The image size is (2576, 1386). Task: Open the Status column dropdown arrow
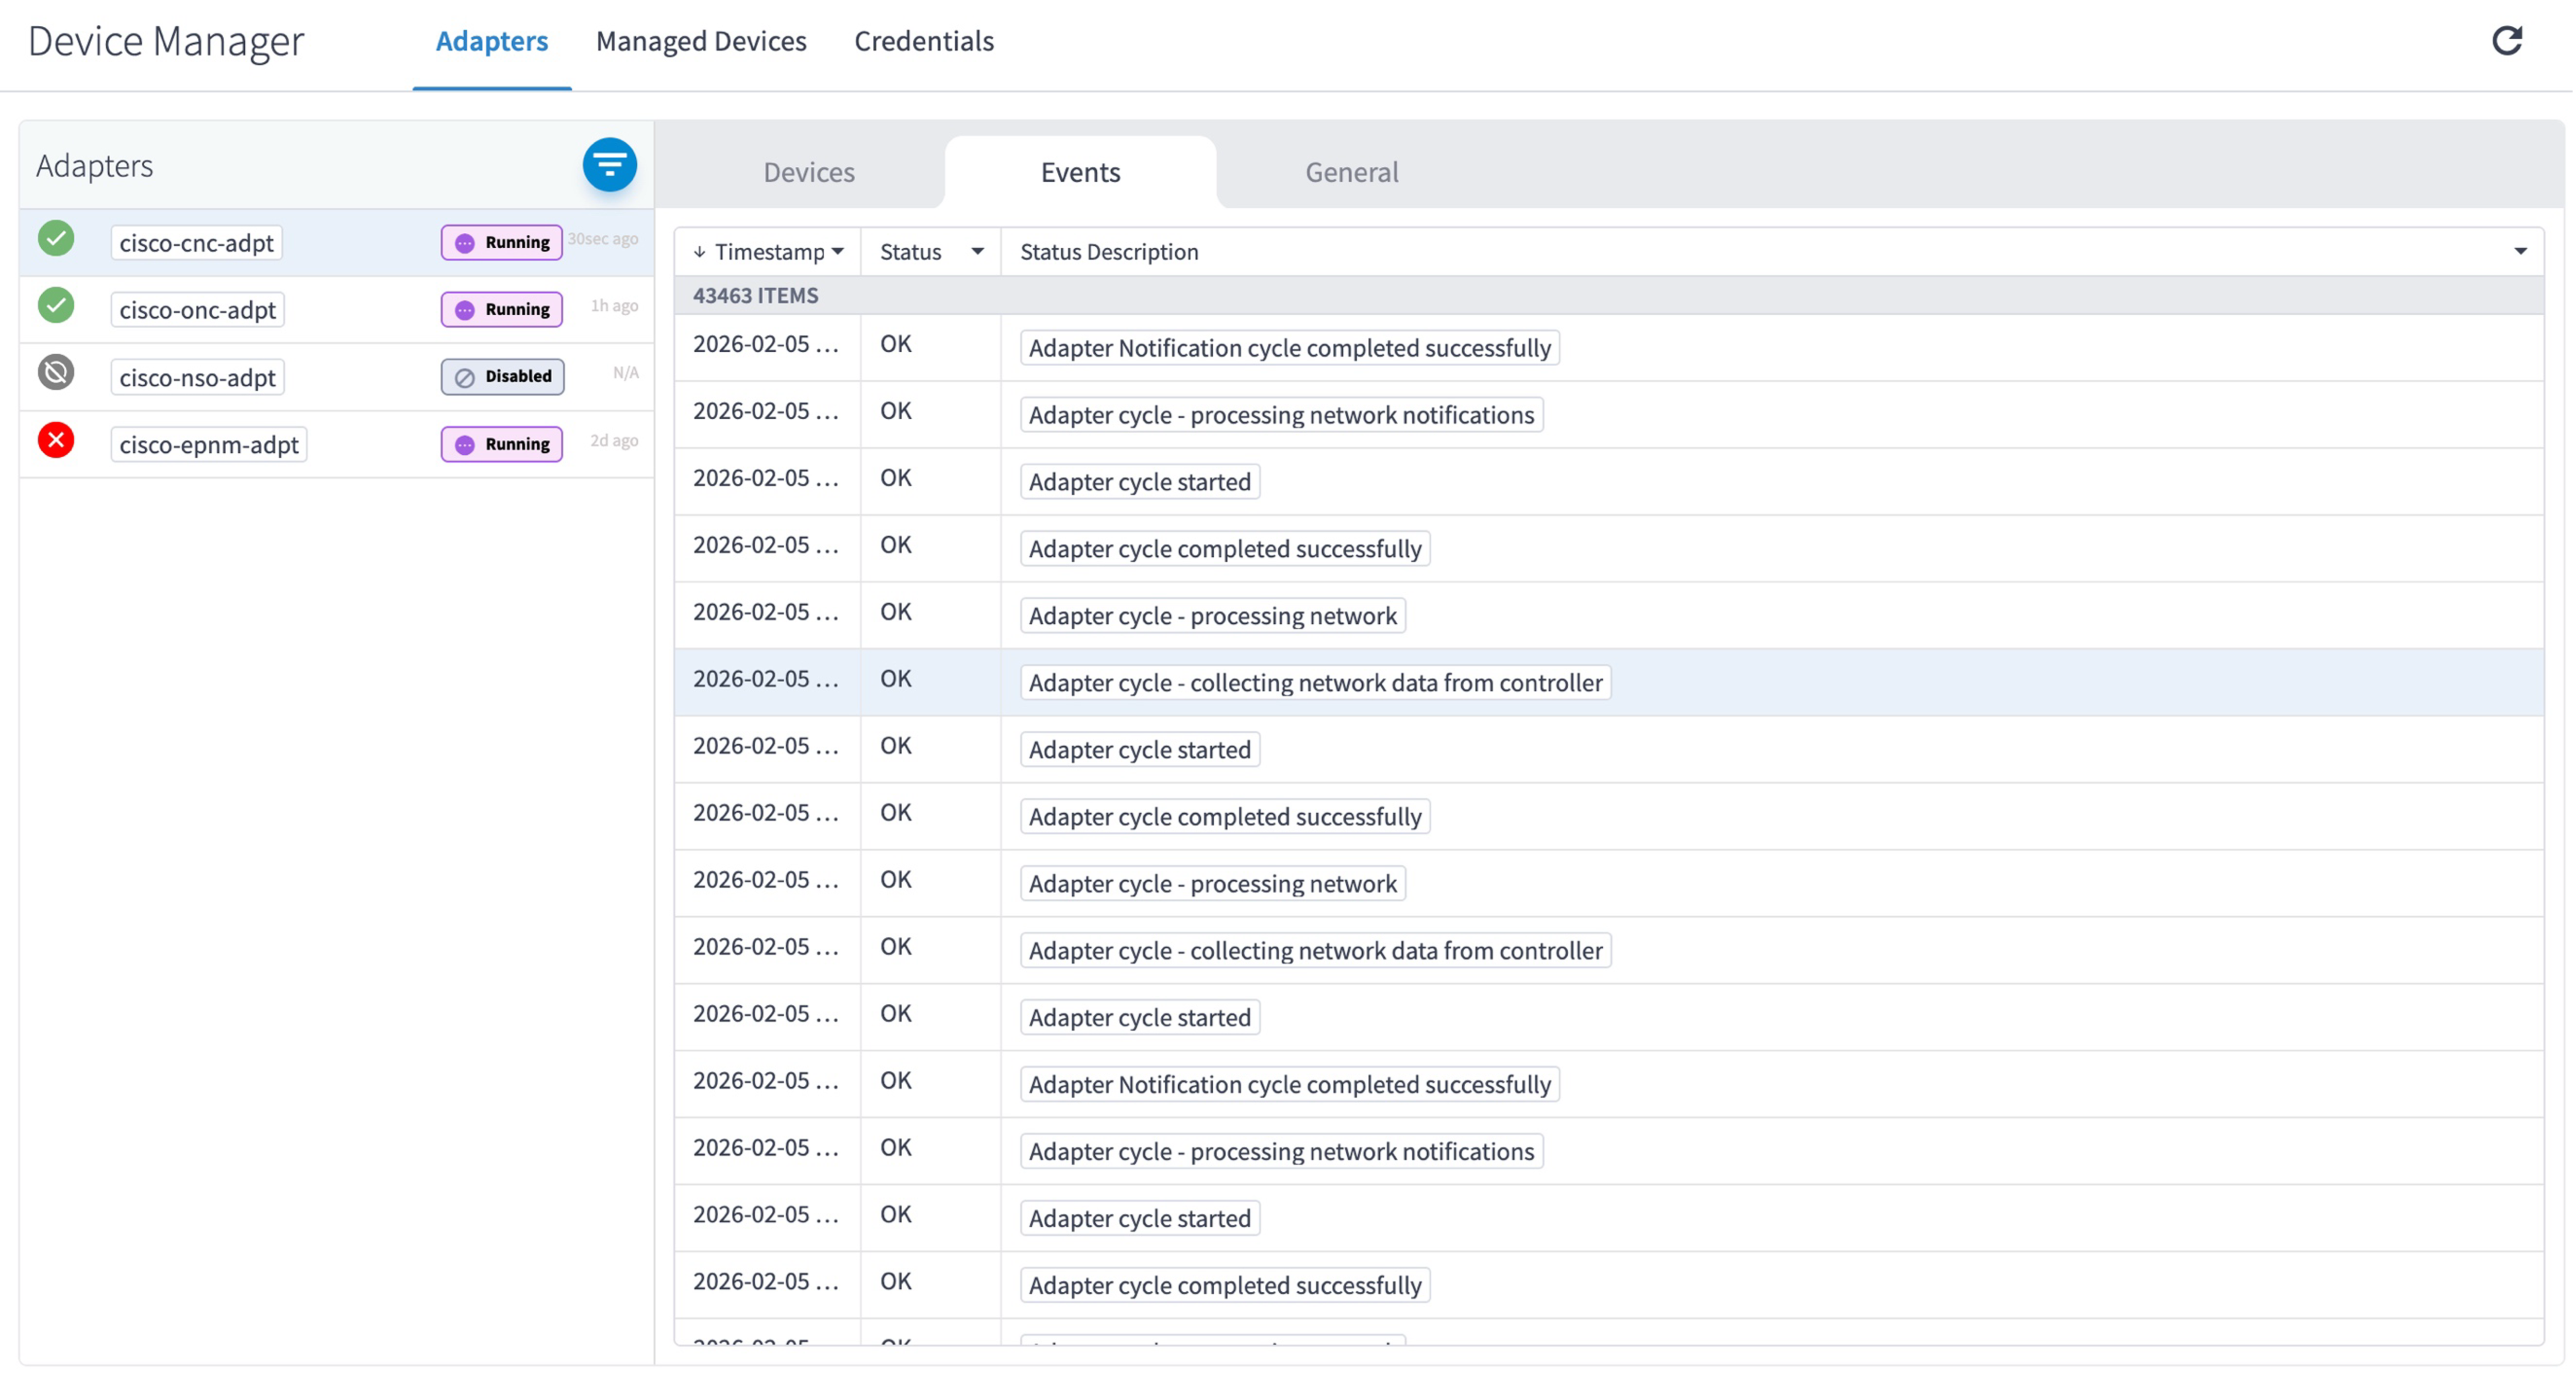(977, 252)
